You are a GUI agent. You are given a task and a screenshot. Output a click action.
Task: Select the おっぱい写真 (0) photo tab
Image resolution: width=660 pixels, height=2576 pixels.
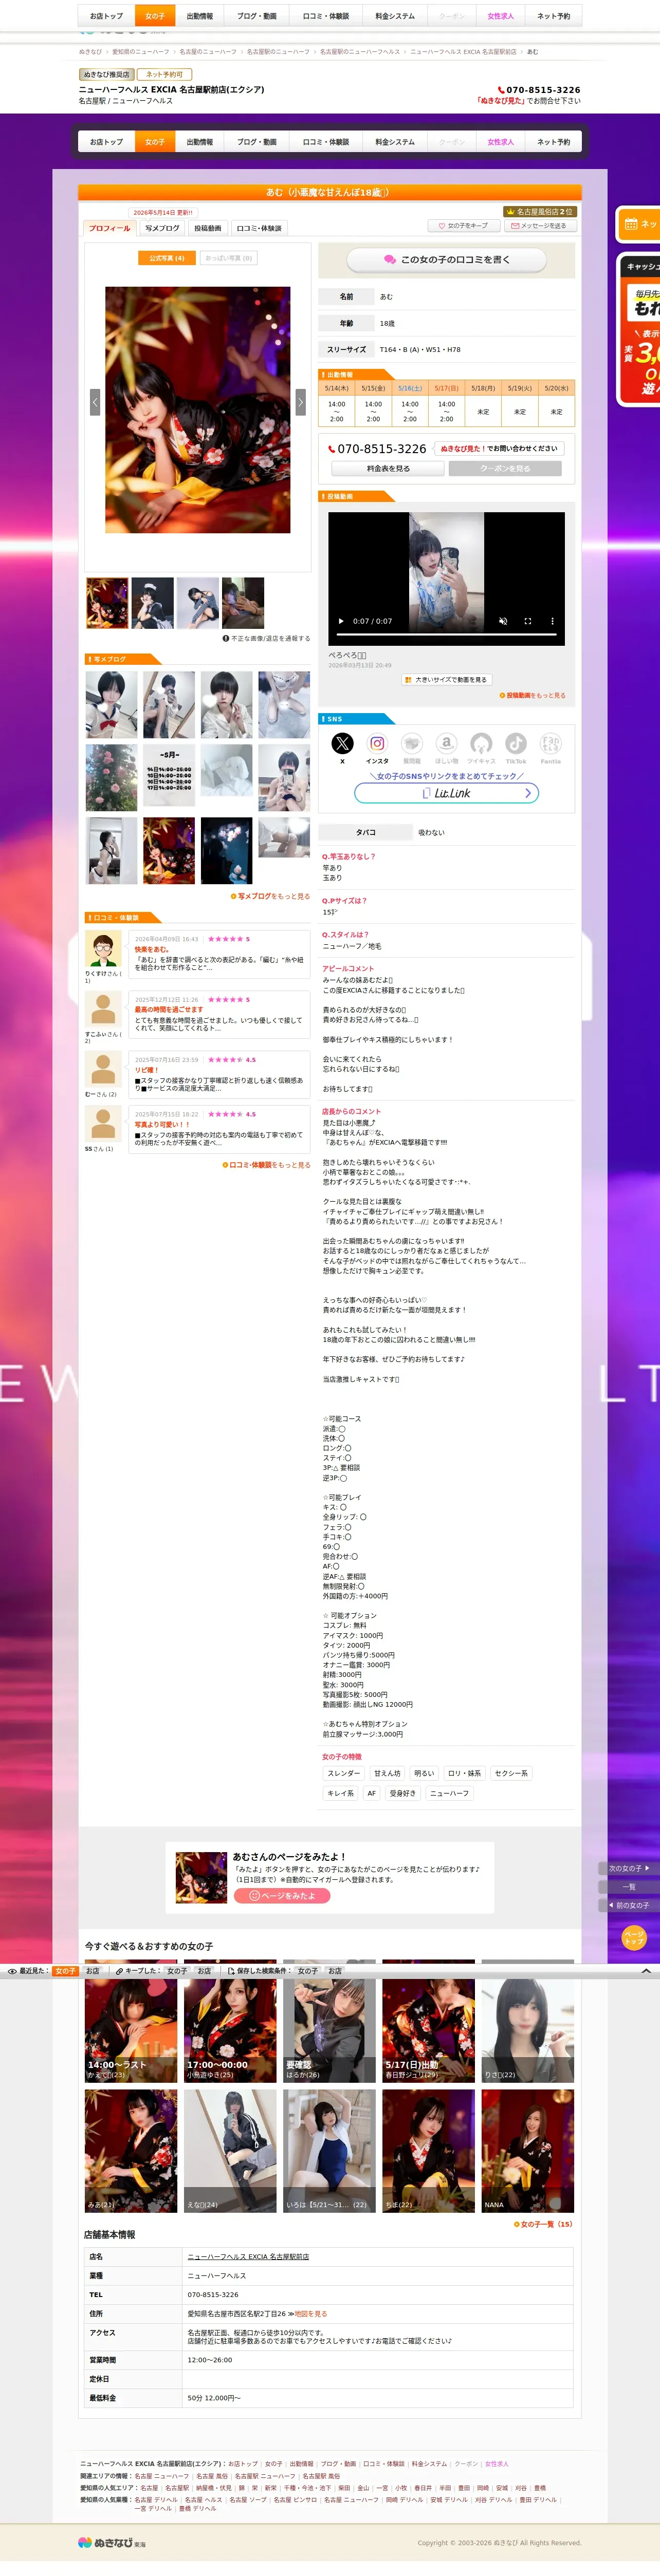point(229,258)
